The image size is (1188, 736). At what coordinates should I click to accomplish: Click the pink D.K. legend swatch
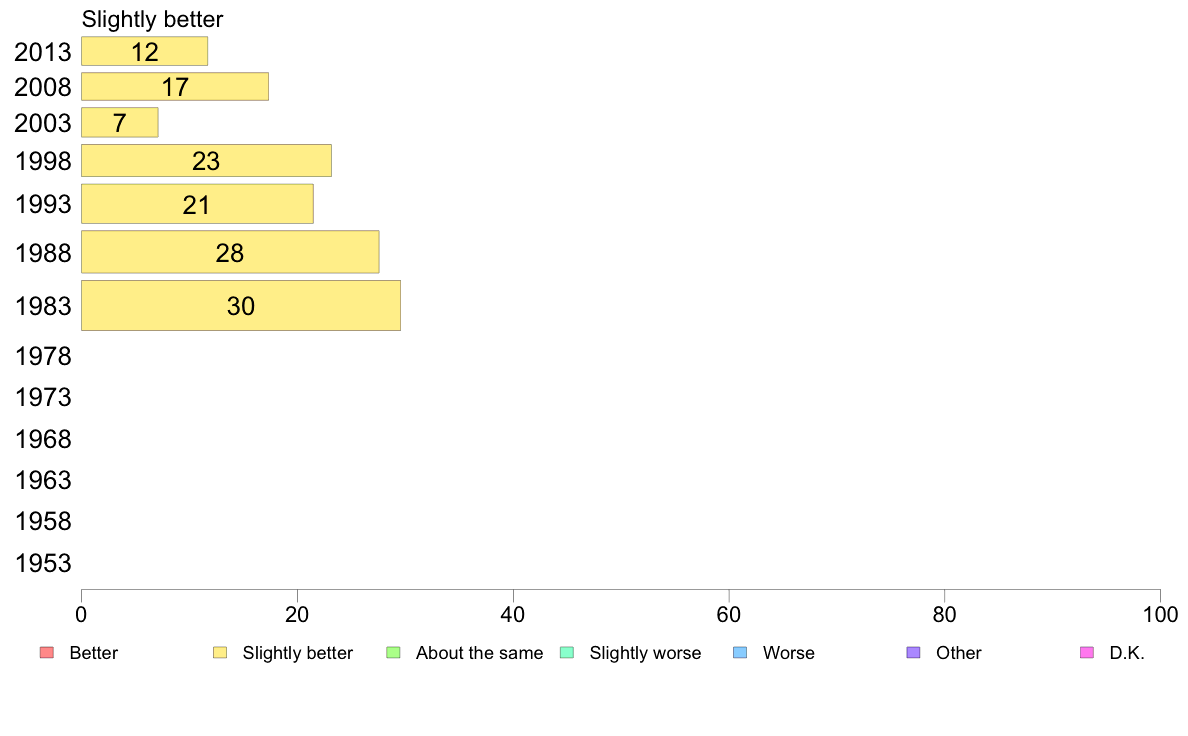(1087, 653)
